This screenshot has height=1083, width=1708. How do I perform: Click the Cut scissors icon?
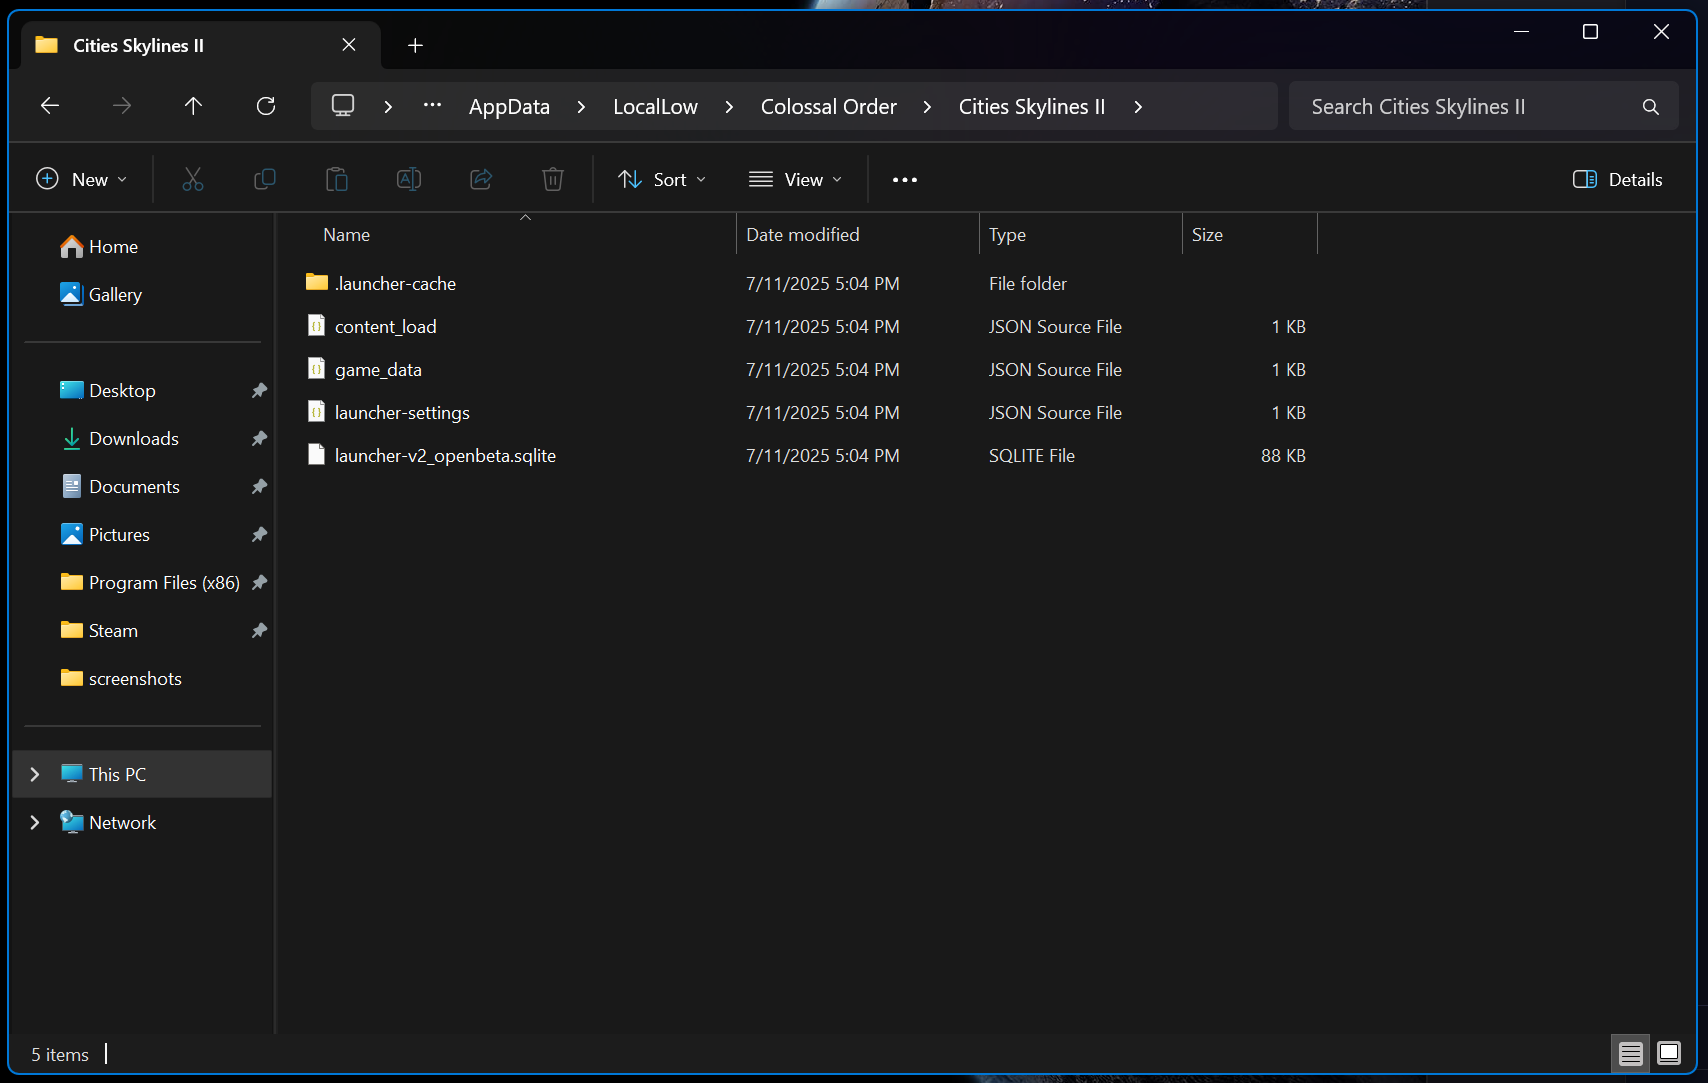pyautogui.click(x=193, y=180)
